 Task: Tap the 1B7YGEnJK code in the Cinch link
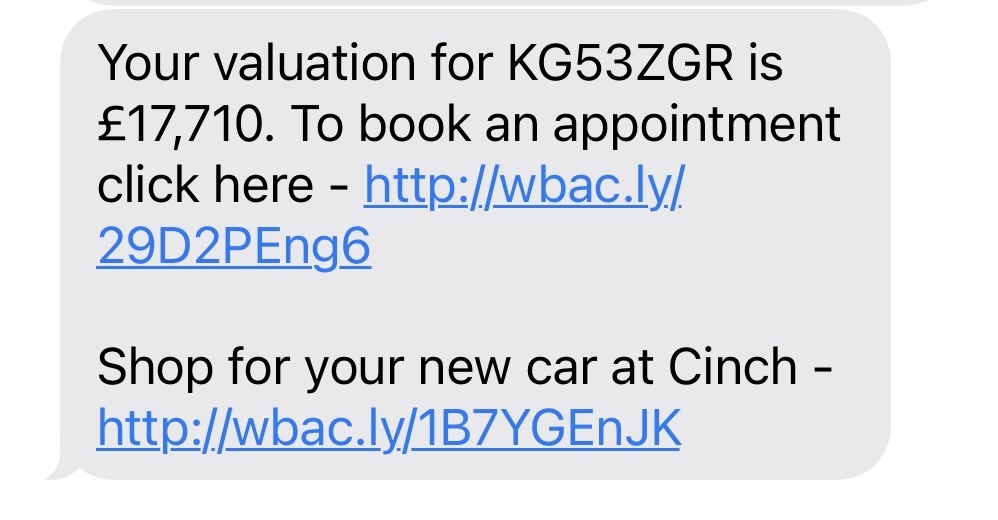click(551, 429)
